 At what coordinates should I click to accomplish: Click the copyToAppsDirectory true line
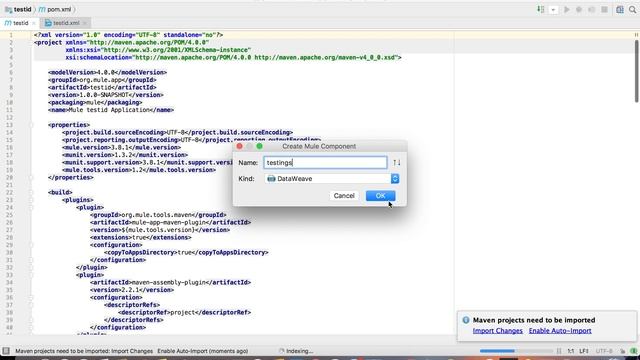click(186, 252)
